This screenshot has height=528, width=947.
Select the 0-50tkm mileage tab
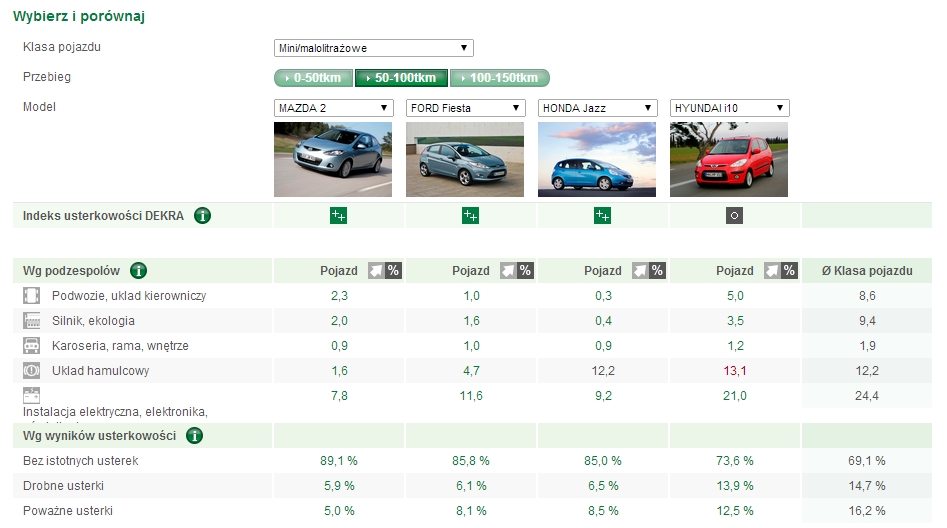[x=313, y=78]
